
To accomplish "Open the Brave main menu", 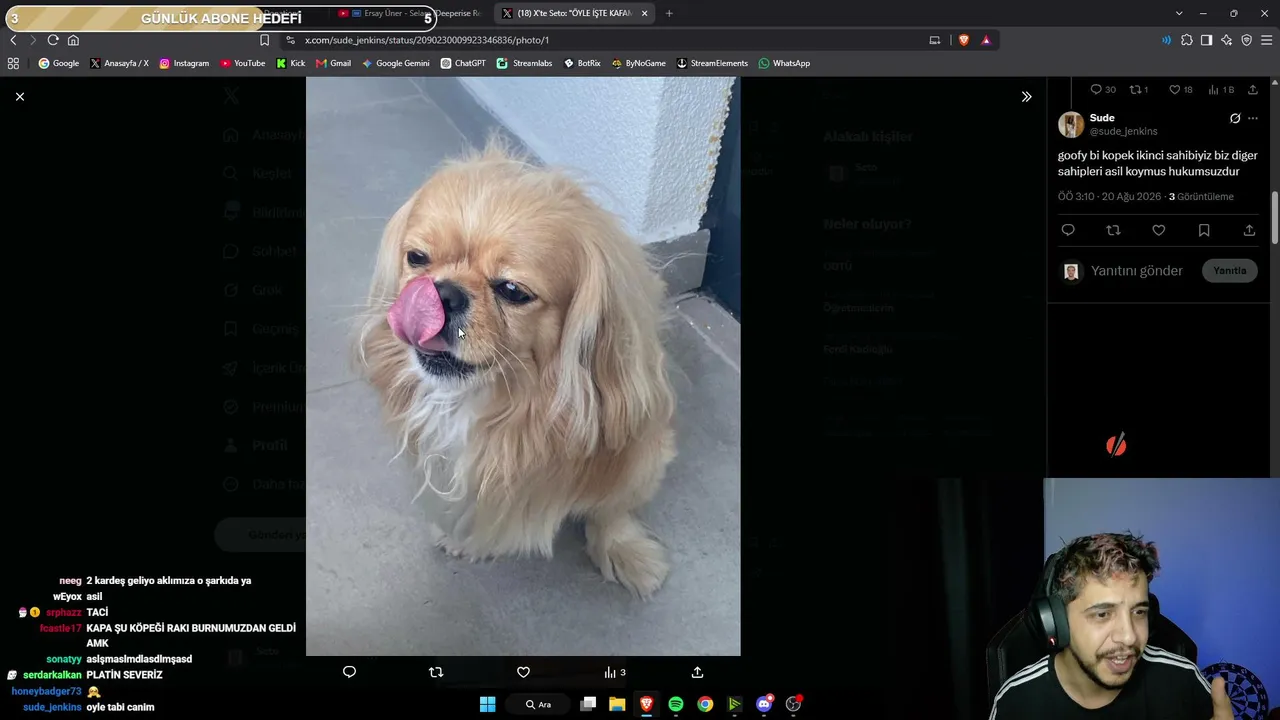I will (x=1267, y=40).
